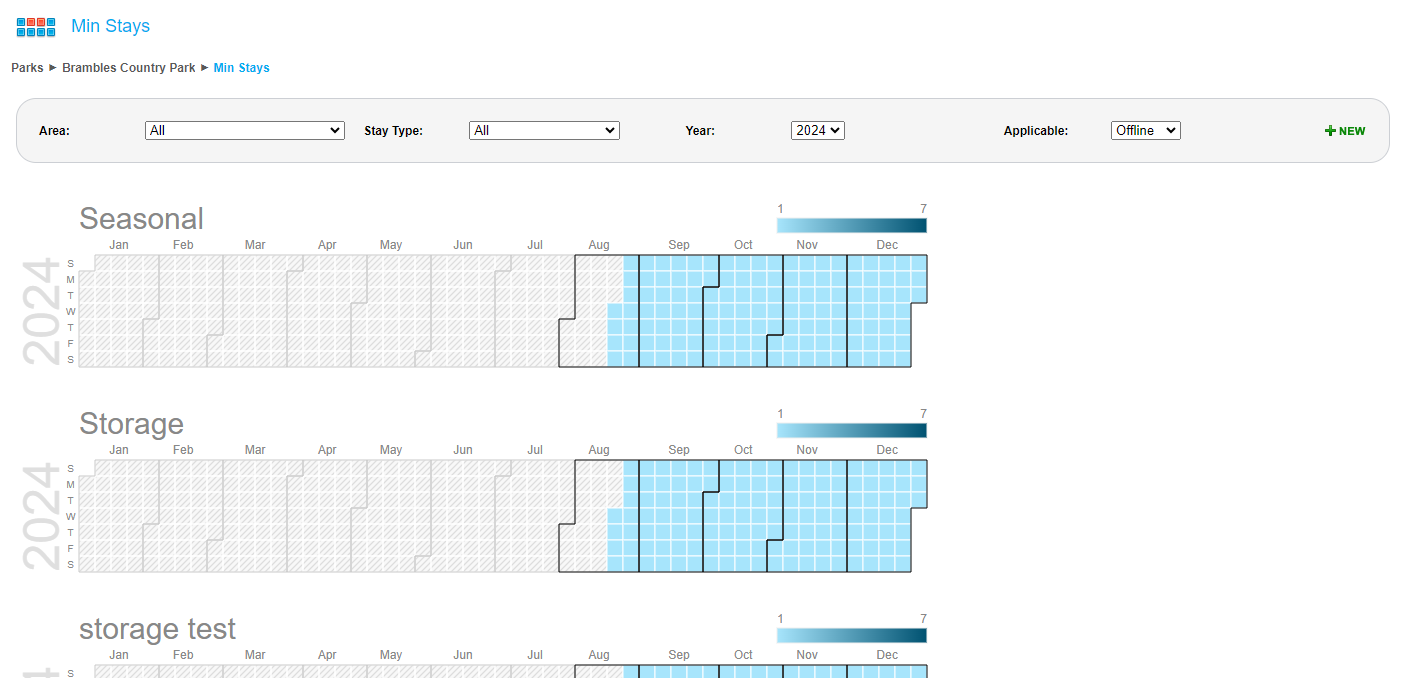Click the green plus NEW icon
Image resolution: width=1404 pixels, height=678 pixels.
click(1344, 131)
